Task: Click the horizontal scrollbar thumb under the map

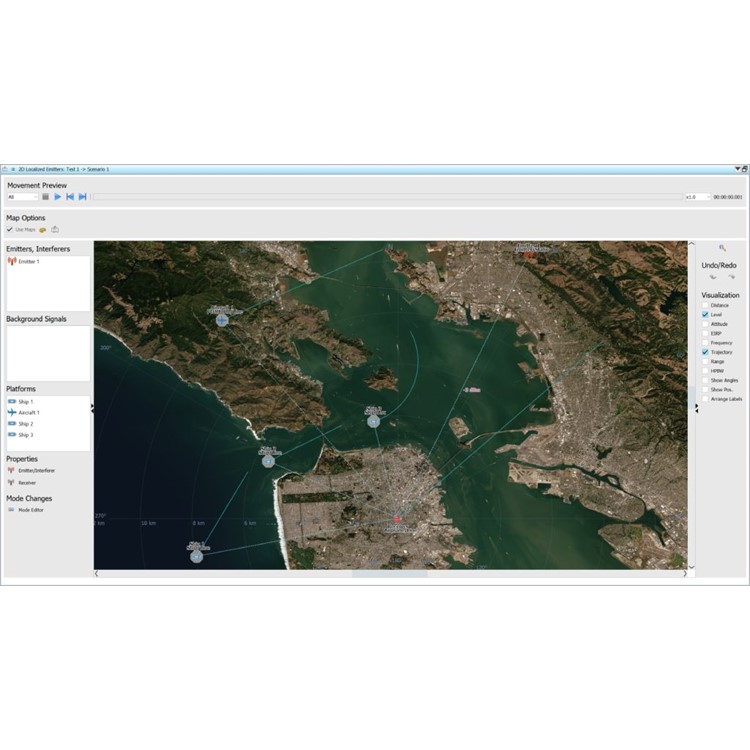Action: pyautogui.click(x=390, y=574)
